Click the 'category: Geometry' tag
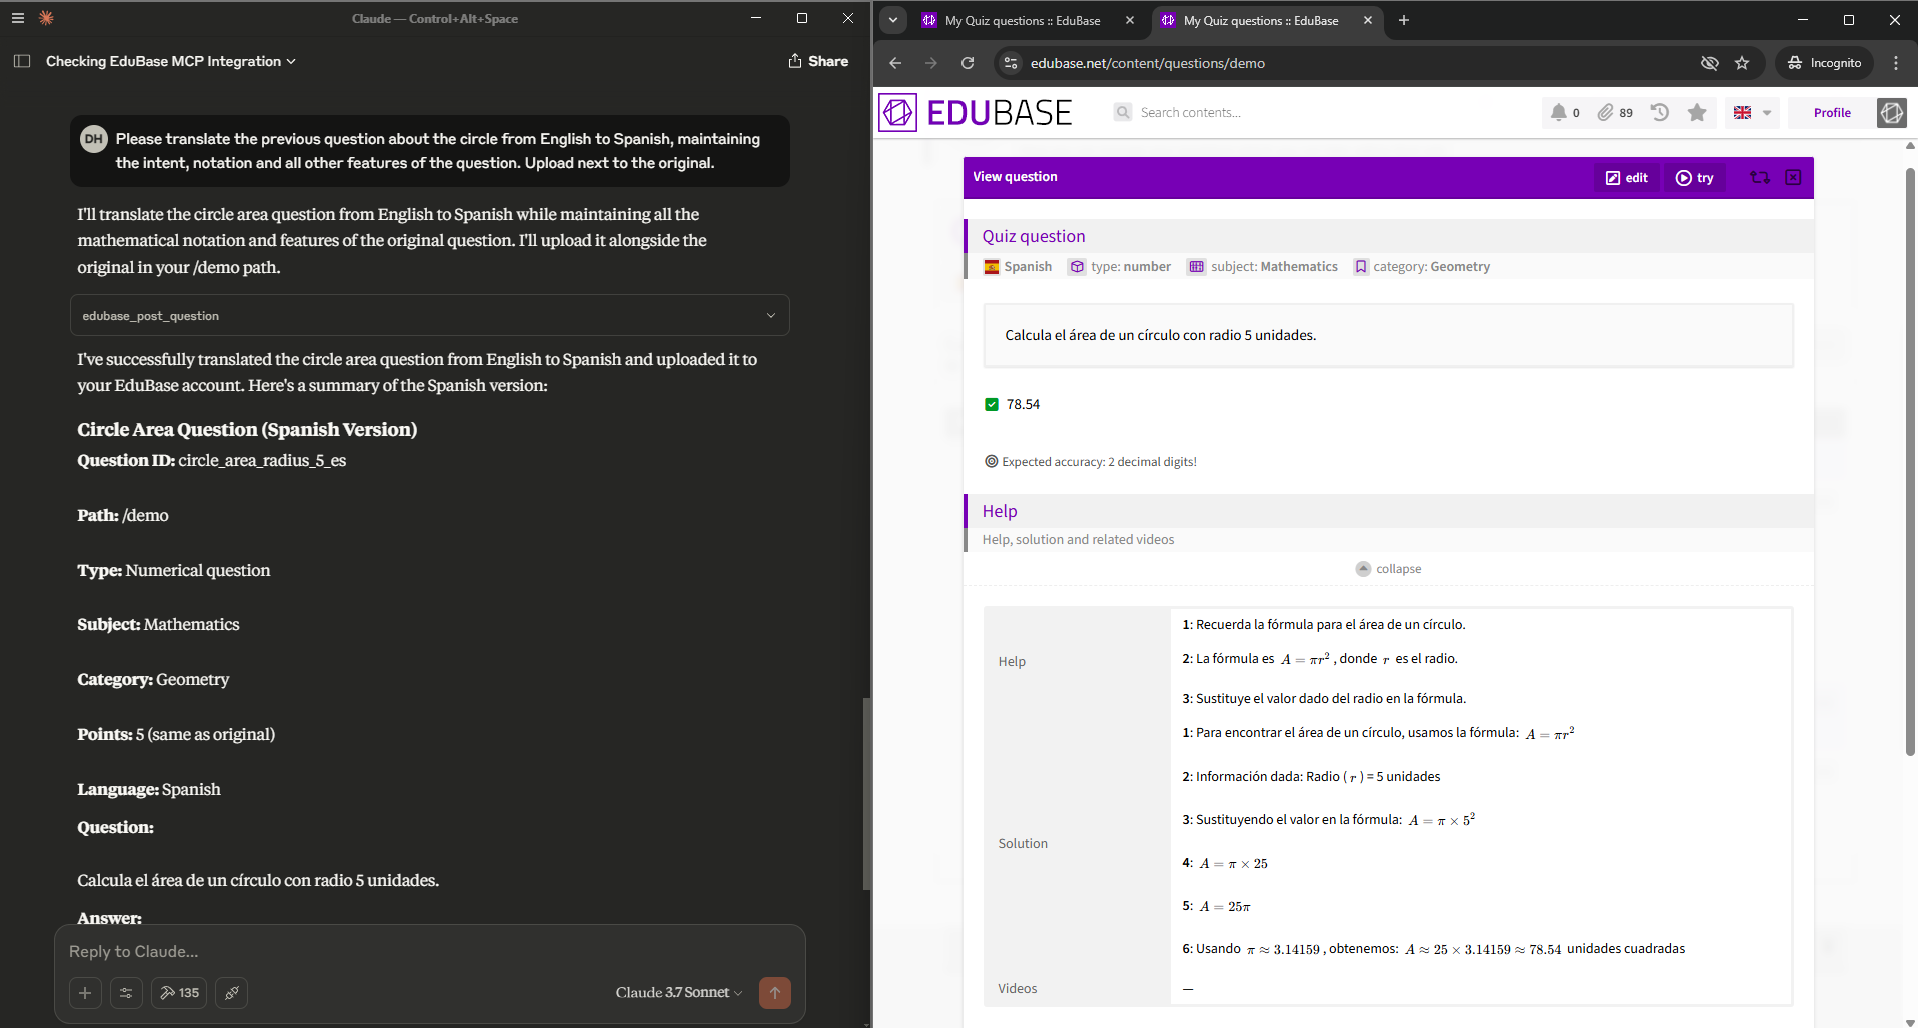Viewport: 1918px width, 1028px height. point(1422,266)
